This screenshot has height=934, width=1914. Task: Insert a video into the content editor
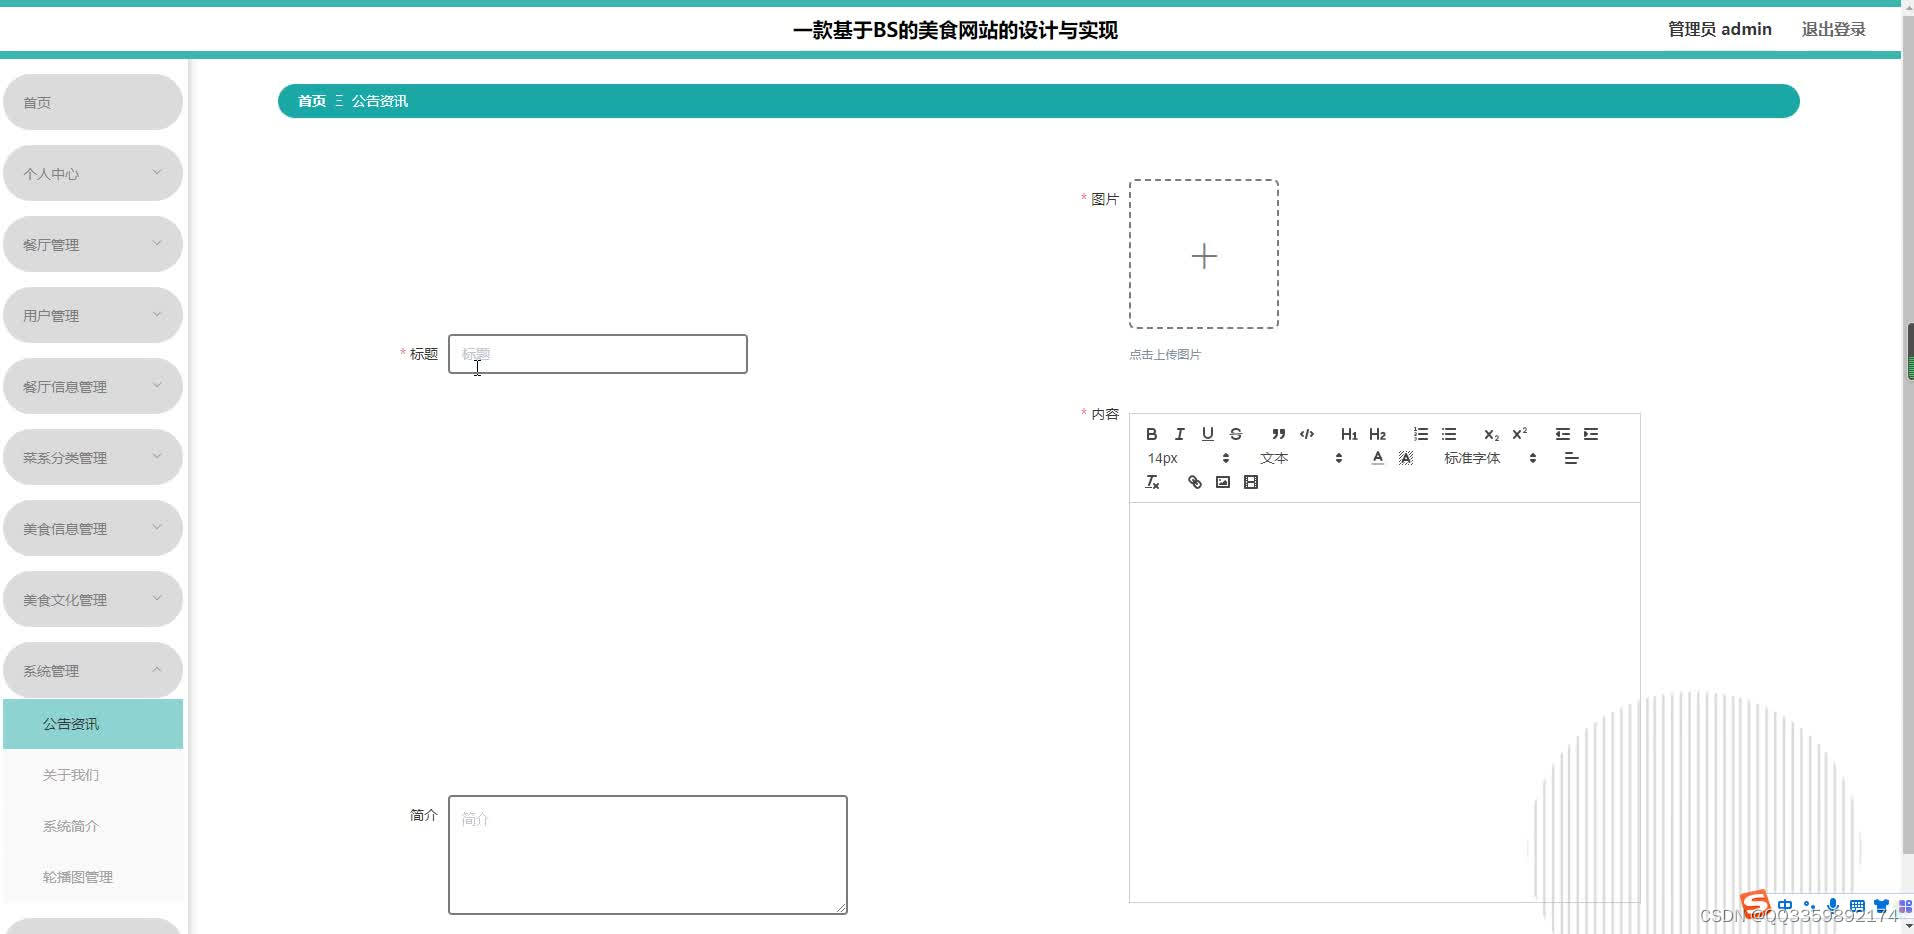[1250, 482]
